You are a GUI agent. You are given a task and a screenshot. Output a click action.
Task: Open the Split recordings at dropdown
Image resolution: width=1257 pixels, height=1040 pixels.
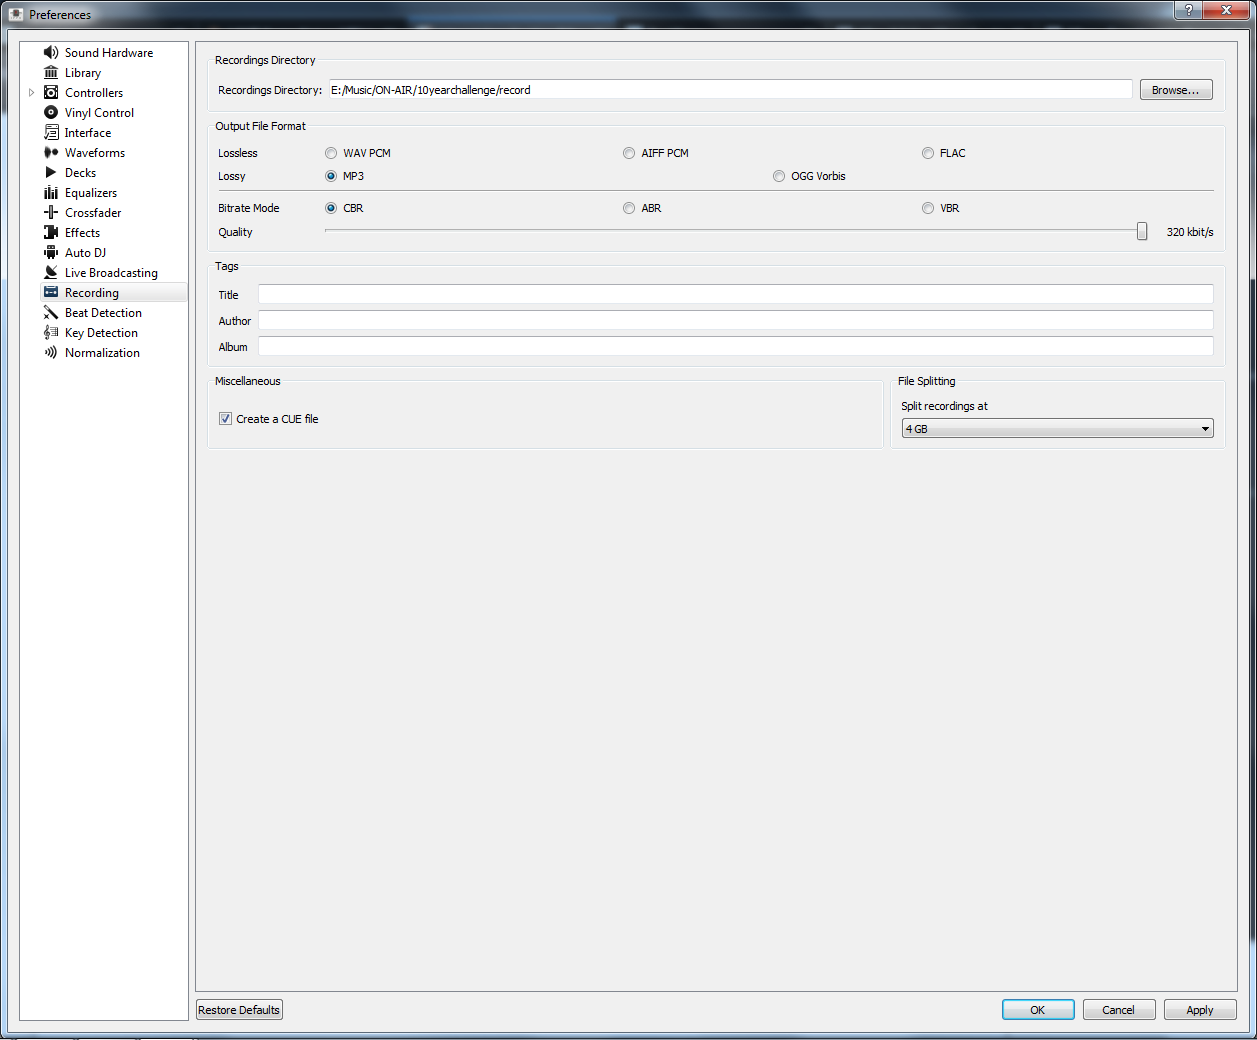click(x=1057, y=429)
